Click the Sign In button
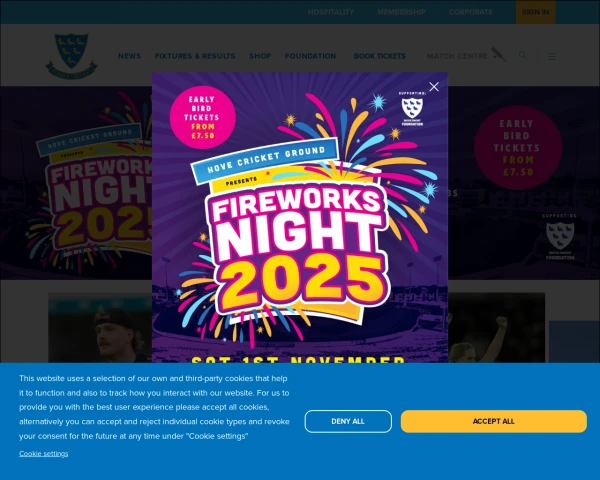Image resolution: width=600 pixels, height=480 pixels. 535,12
